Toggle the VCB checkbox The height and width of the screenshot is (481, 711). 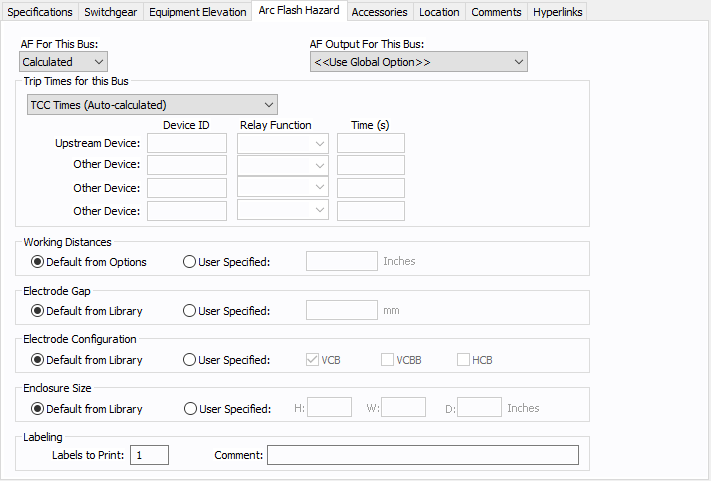(x=312, y=360)
